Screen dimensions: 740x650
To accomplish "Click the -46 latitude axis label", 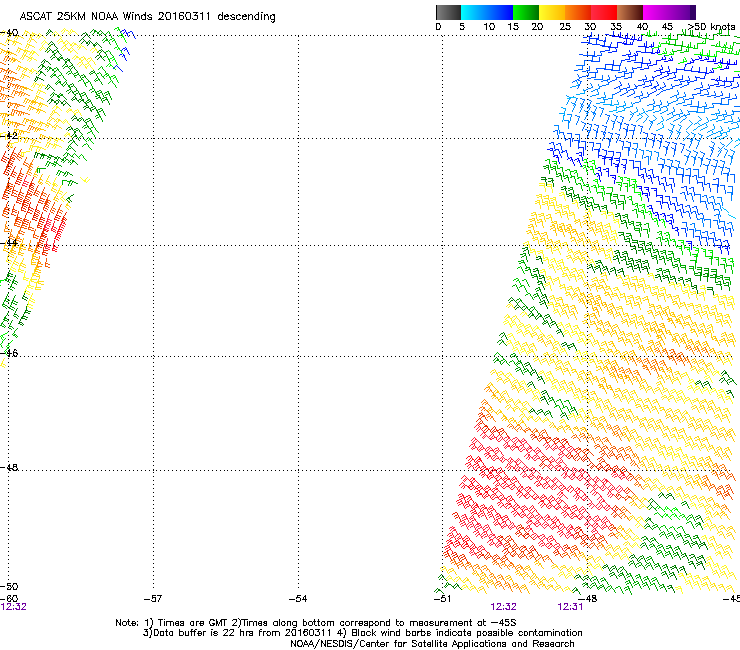I will pyautogui.click(x=9, y=353).
